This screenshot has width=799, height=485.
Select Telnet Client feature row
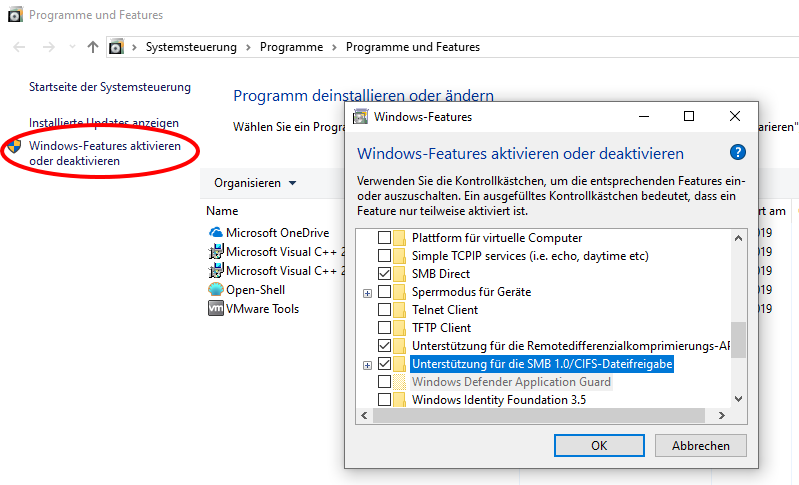tap(445, 310)
